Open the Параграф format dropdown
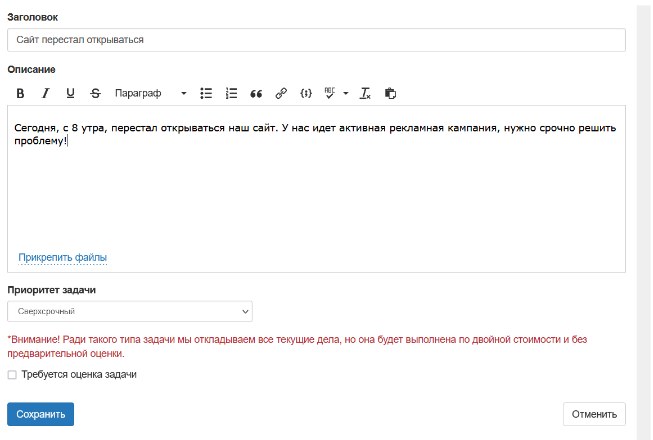Screen dimensions: 653x440 pos(150,93)
